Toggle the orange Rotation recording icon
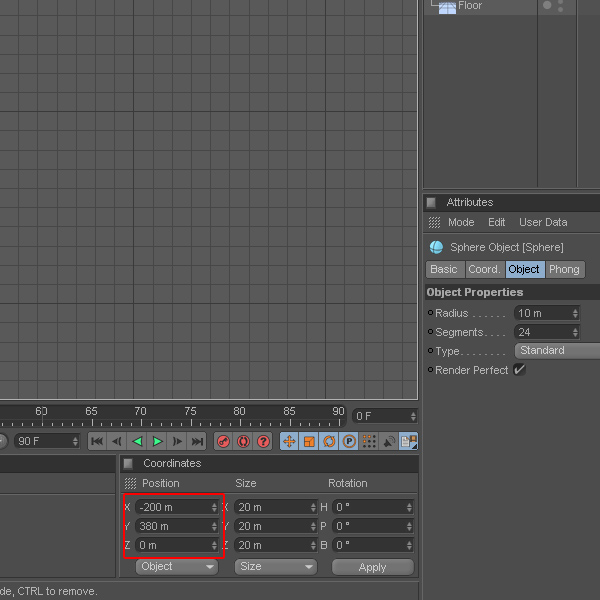The image size is (600, 600). coord(329,441)
